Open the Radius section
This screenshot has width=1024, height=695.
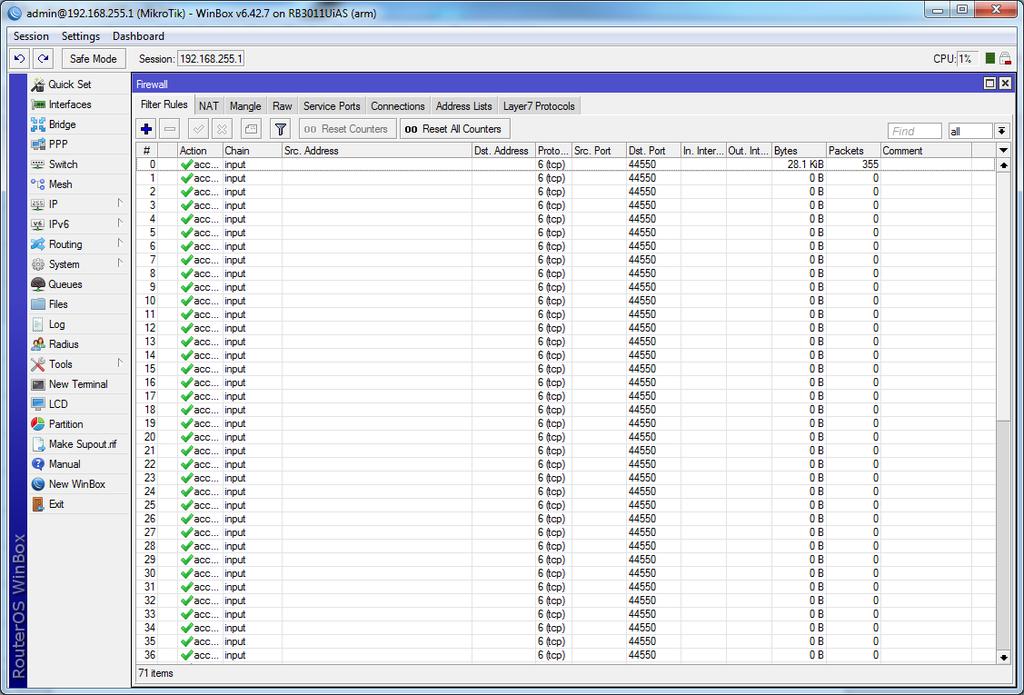click(x=63, y=344)
